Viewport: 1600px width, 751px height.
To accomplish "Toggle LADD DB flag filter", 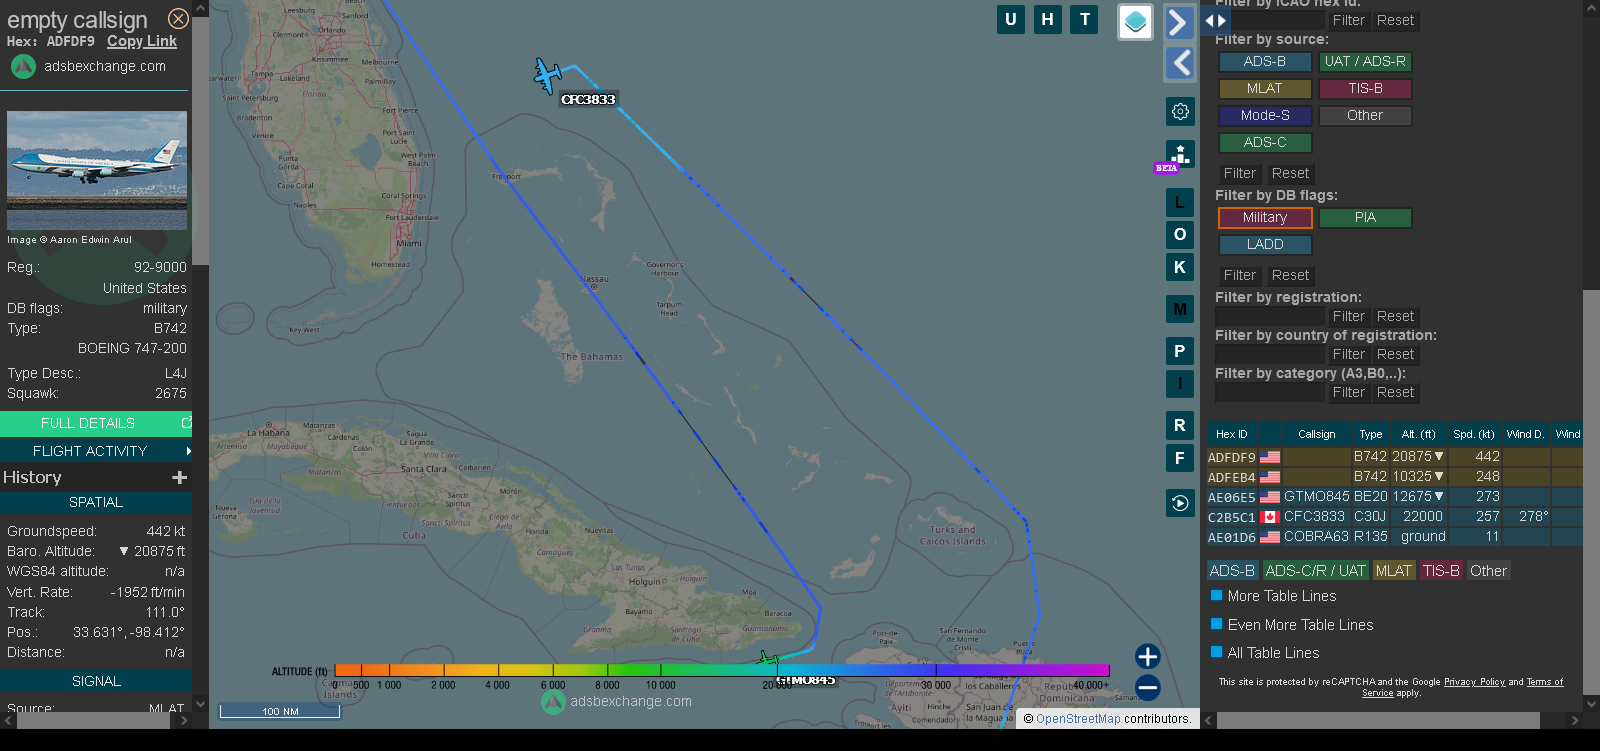I will point(1265,245).
